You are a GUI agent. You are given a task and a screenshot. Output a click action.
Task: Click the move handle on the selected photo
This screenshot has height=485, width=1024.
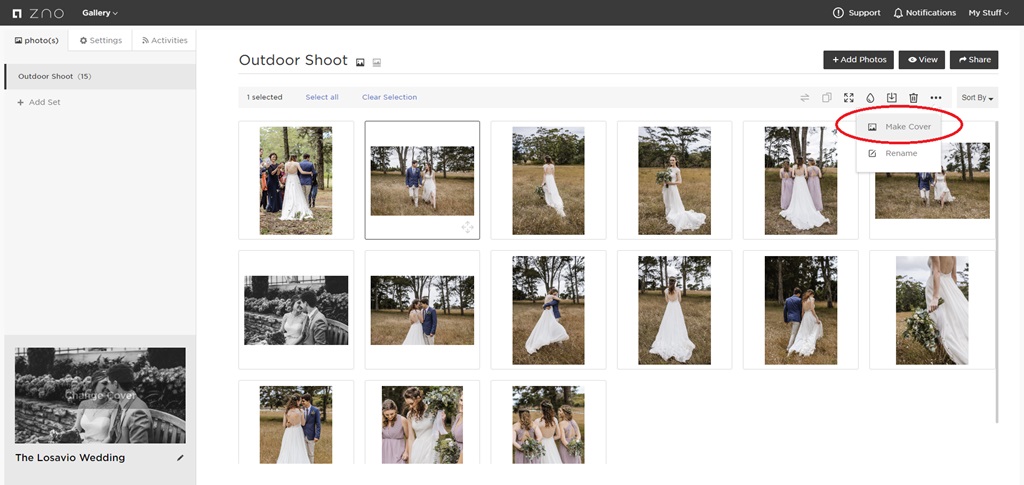pos(468,227)
